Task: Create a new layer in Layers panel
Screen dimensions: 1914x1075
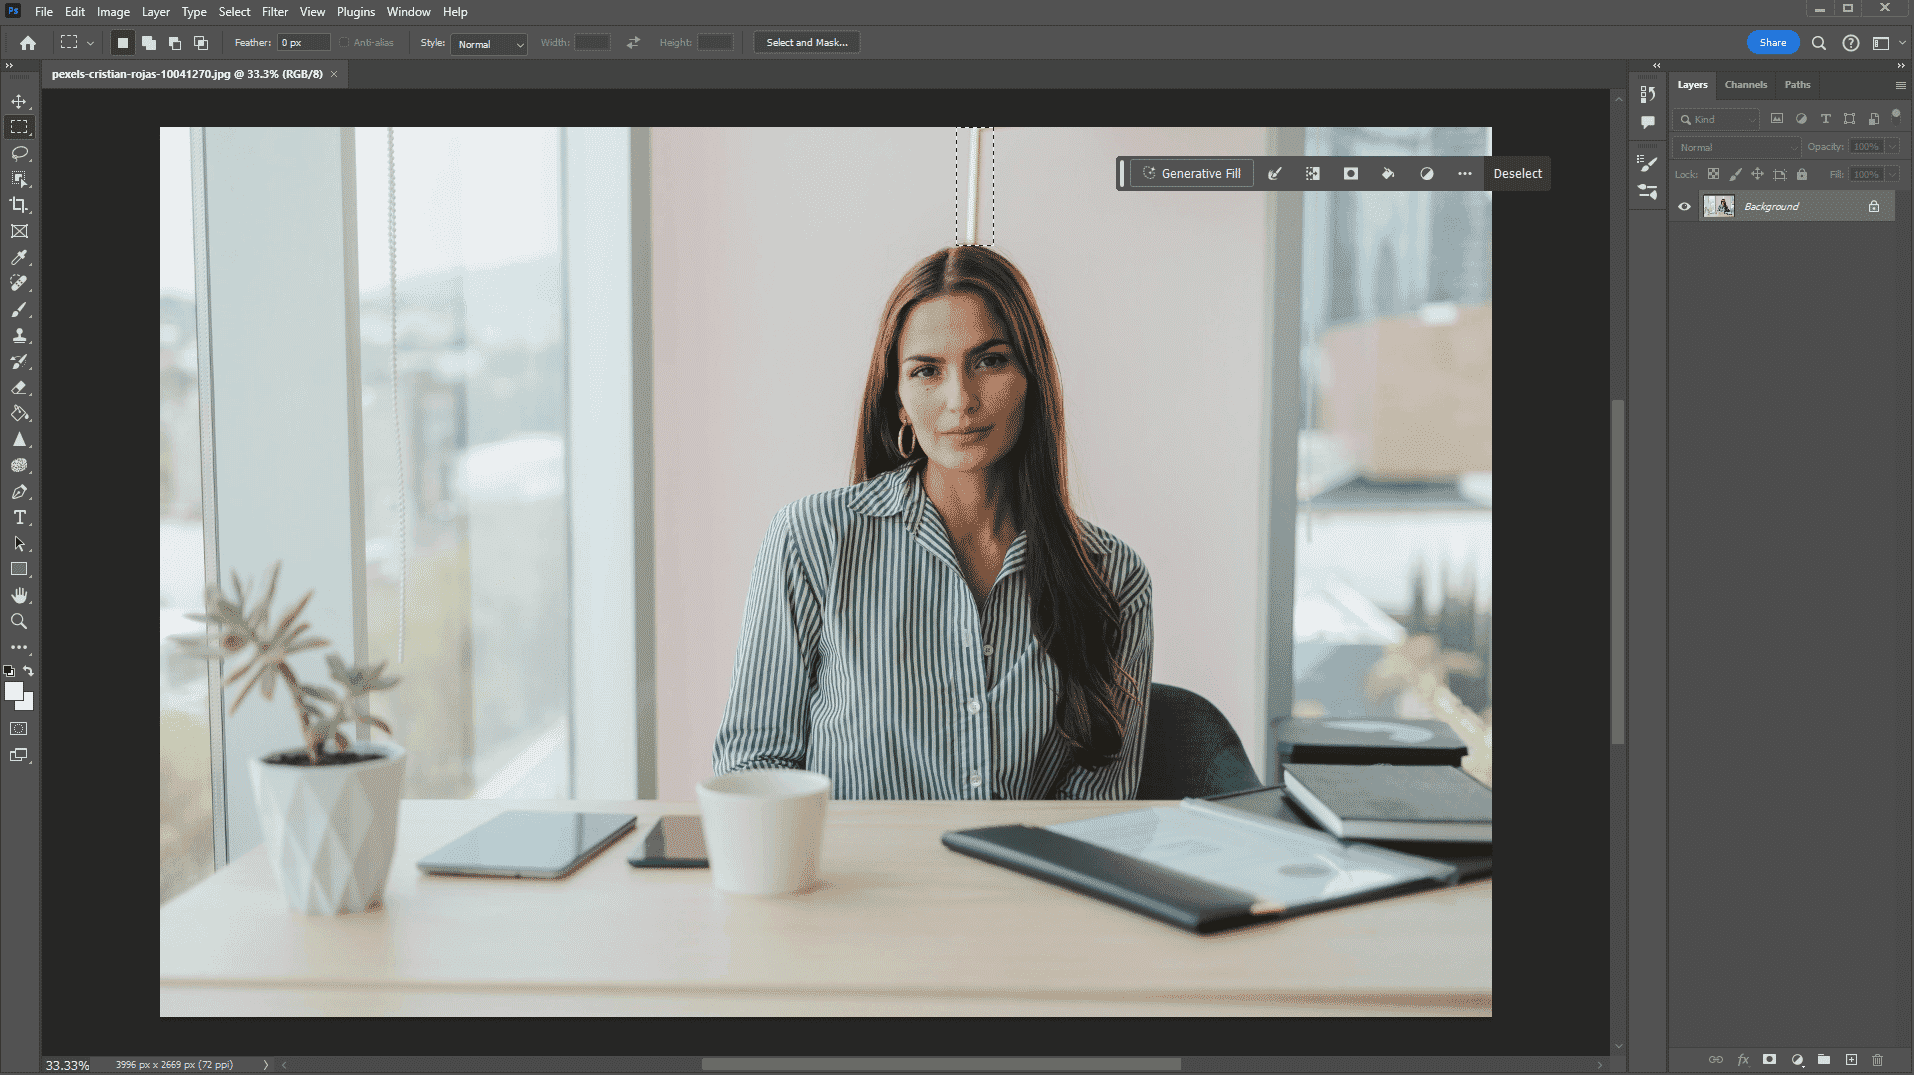Action: 1851,1059
